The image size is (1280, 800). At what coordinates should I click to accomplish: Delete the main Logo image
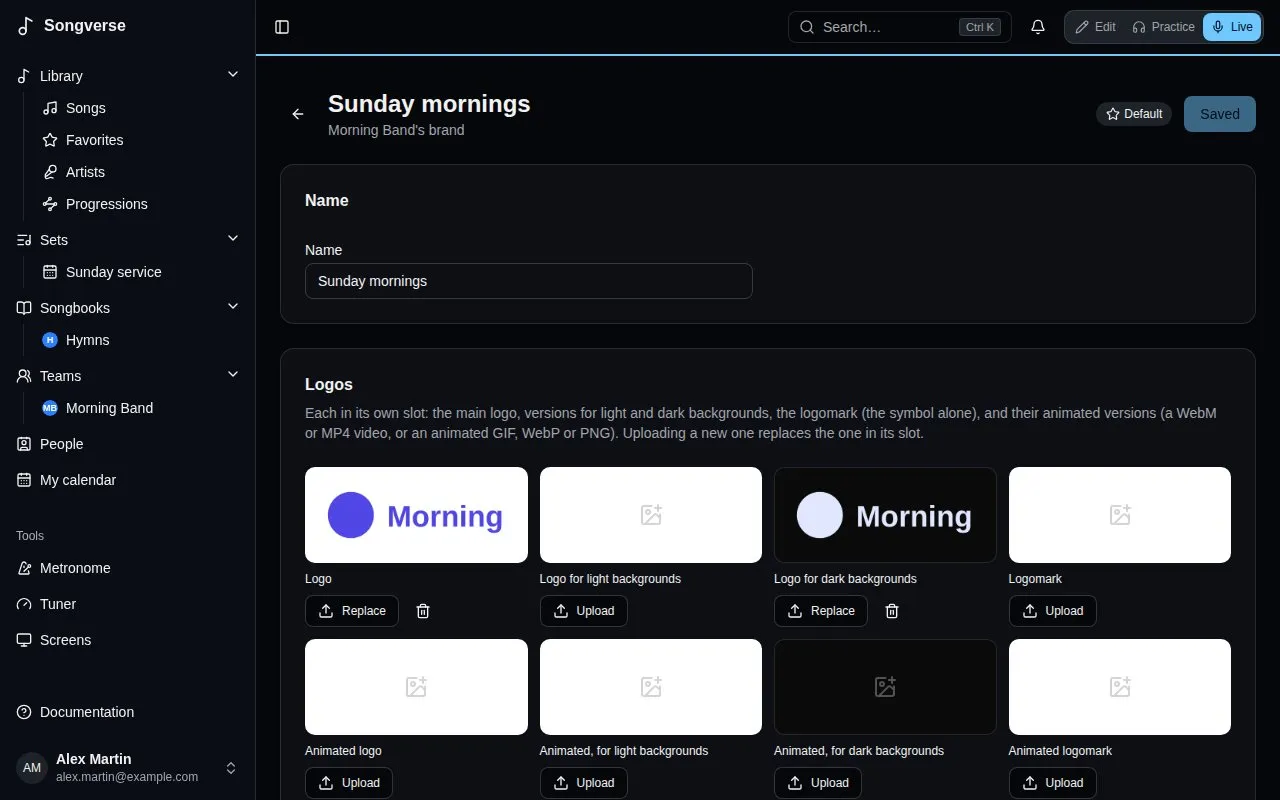423,611
